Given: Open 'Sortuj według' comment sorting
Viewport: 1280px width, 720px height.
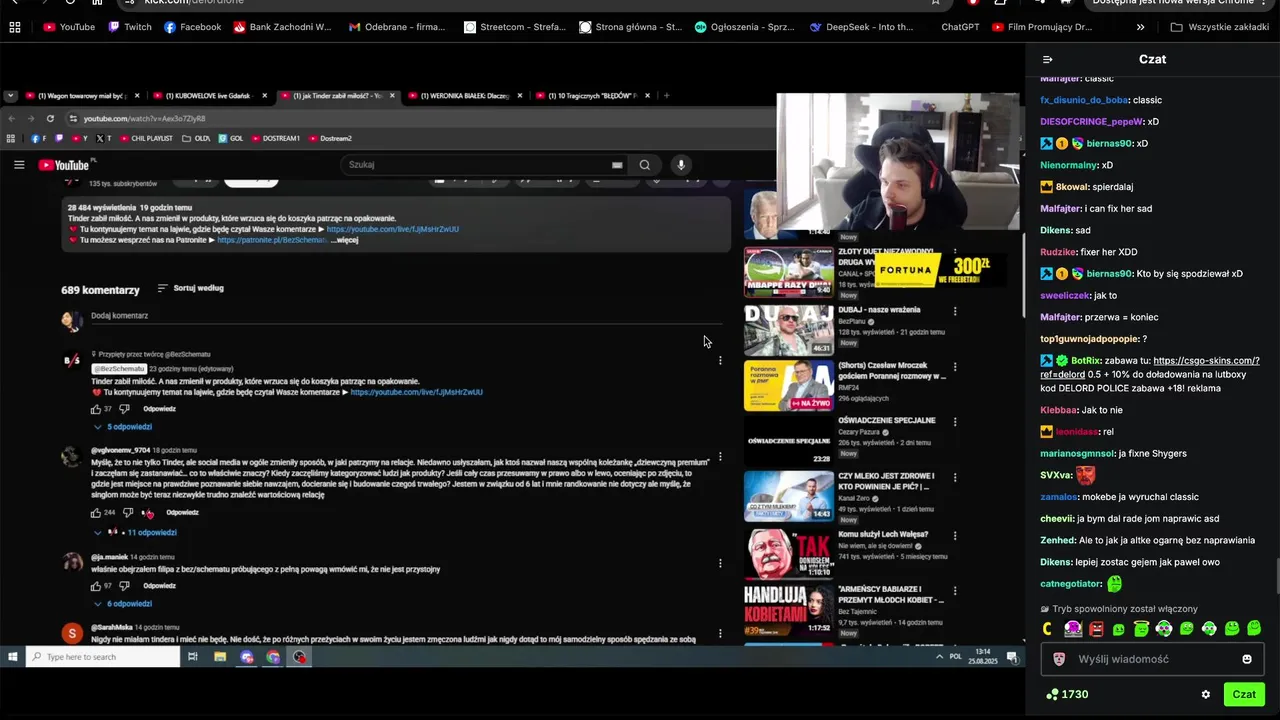Looking at the screenshot, I should pyautogui.click(x=191, y=288).
